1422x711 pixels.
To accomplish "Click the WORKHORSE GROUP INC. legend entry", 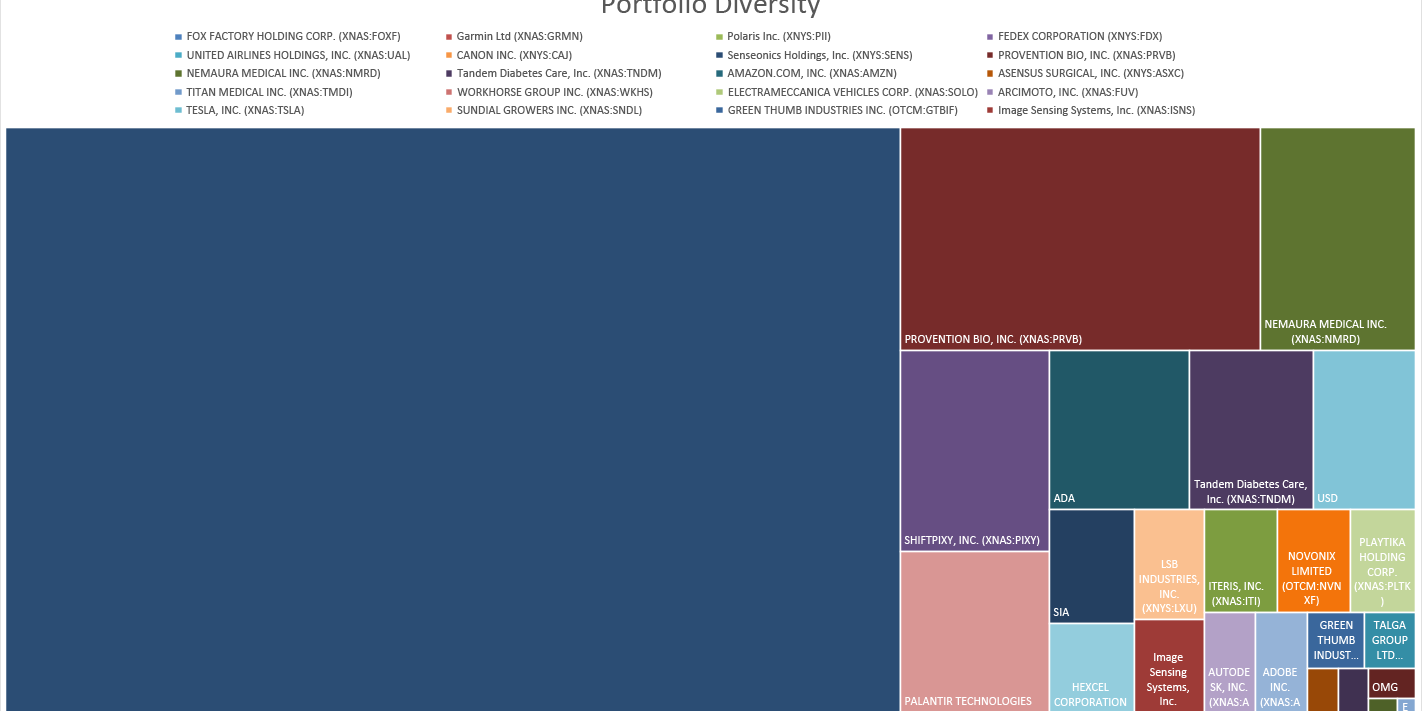I will coord(554,92).
